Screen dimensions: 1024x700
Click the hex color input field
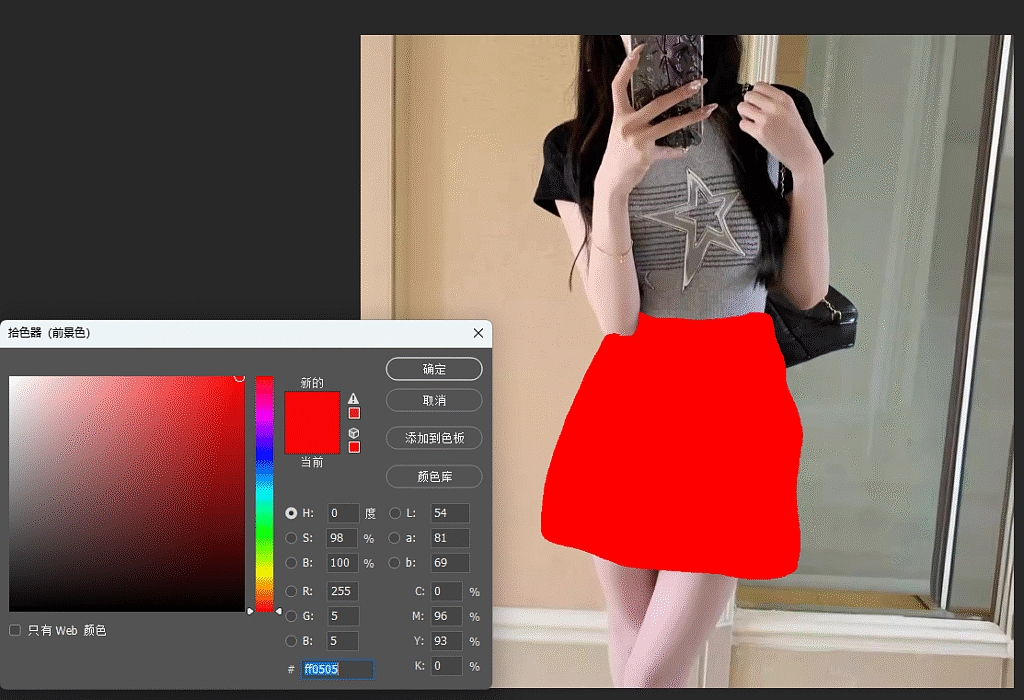click(337, 669)
